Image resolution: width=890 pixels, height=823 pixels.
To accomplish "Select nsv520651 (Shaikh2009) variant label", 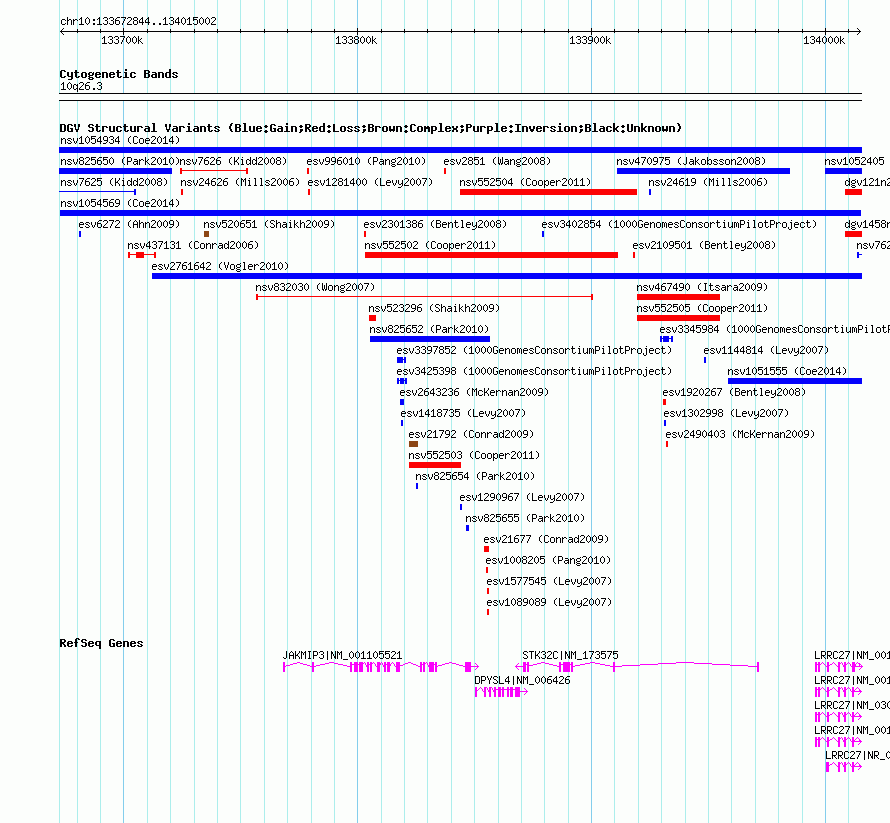I will (x=269, y=224).
